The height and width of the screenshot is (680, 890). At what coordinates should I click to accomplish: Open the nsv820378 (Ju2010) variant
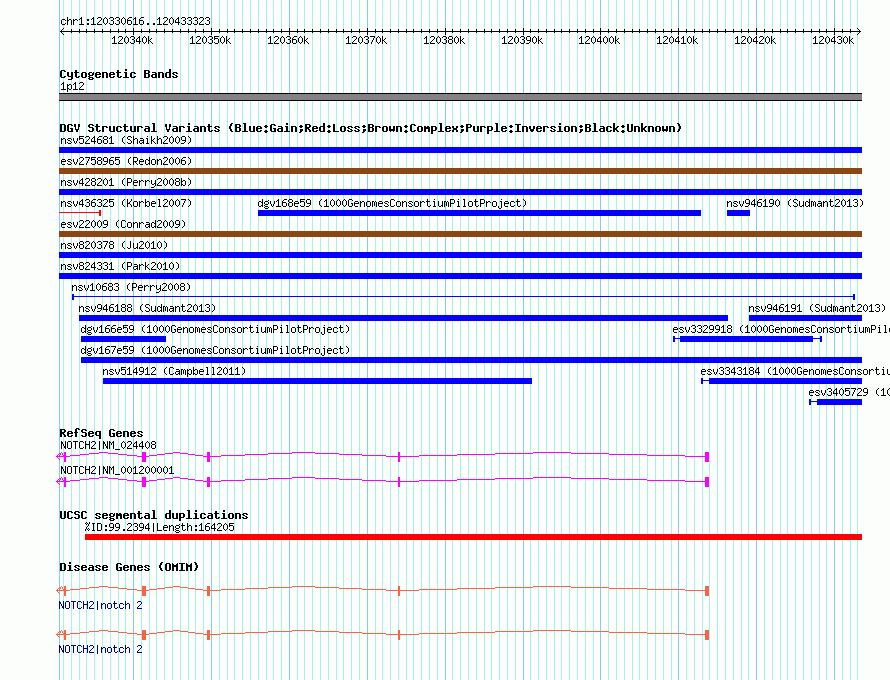114,245
